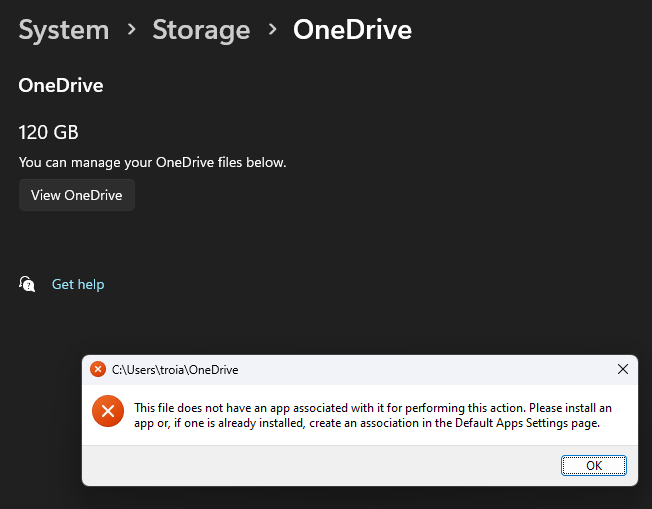Click chevron between Storage and OneDrive

pyautogui.click(x=272, y=31)
